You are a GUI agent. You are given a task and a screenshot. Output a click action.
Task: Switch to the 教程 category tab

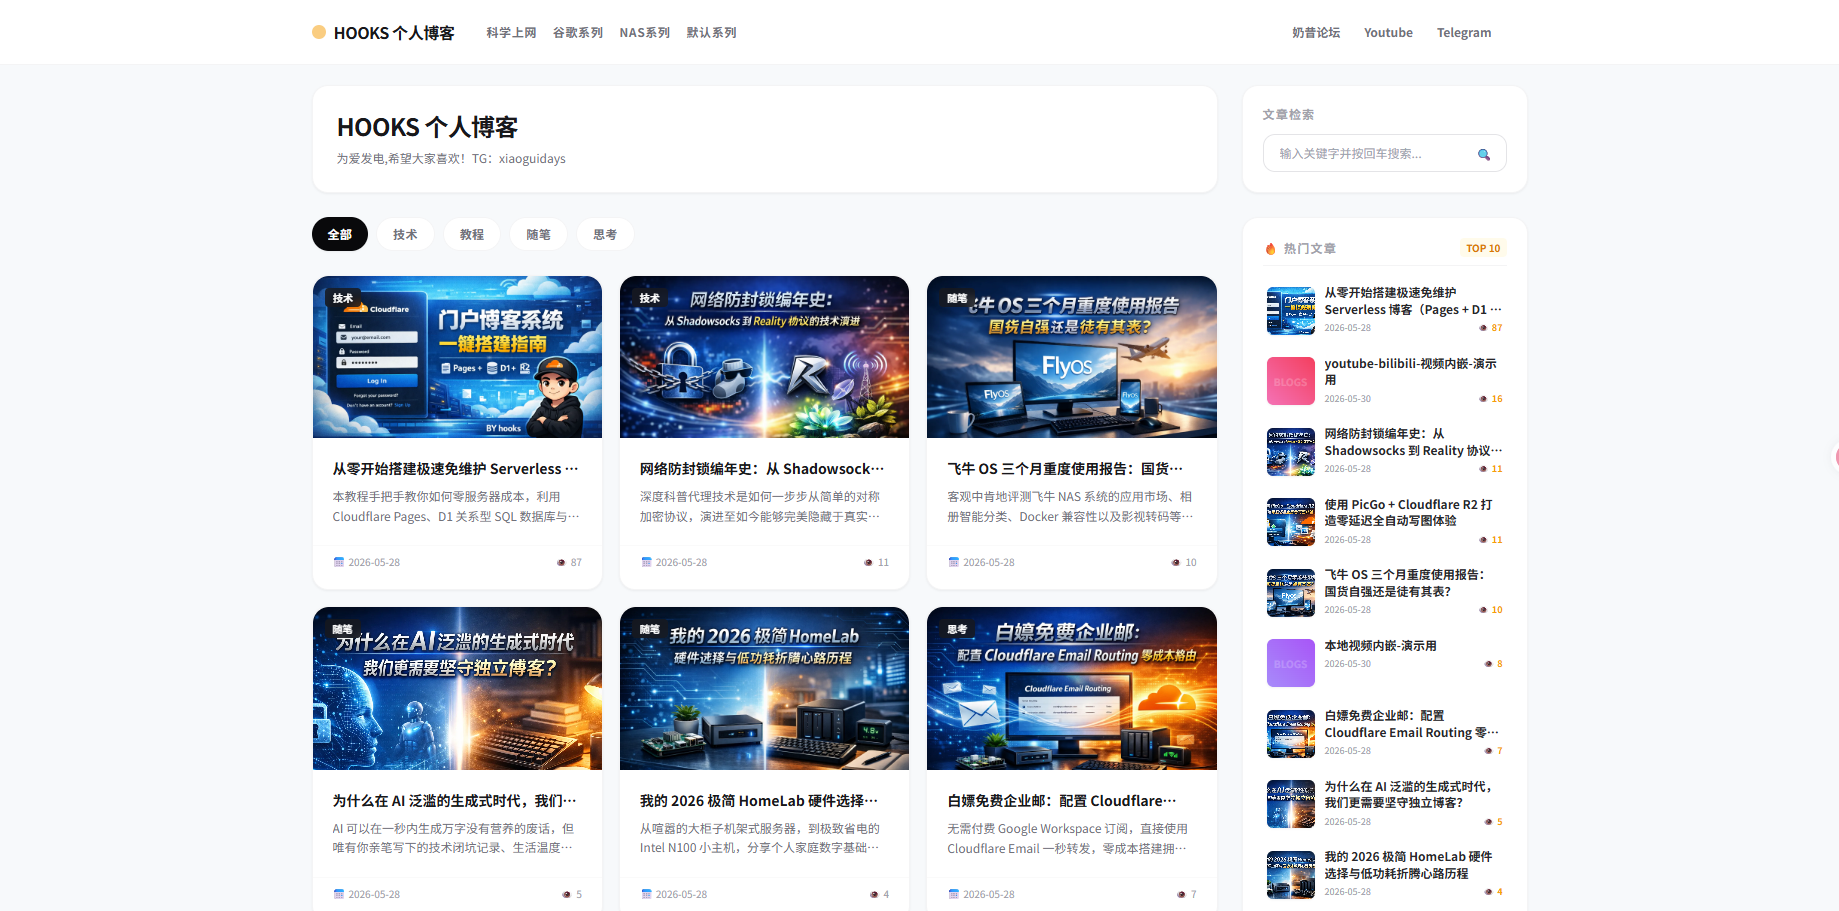coord(472,234)
